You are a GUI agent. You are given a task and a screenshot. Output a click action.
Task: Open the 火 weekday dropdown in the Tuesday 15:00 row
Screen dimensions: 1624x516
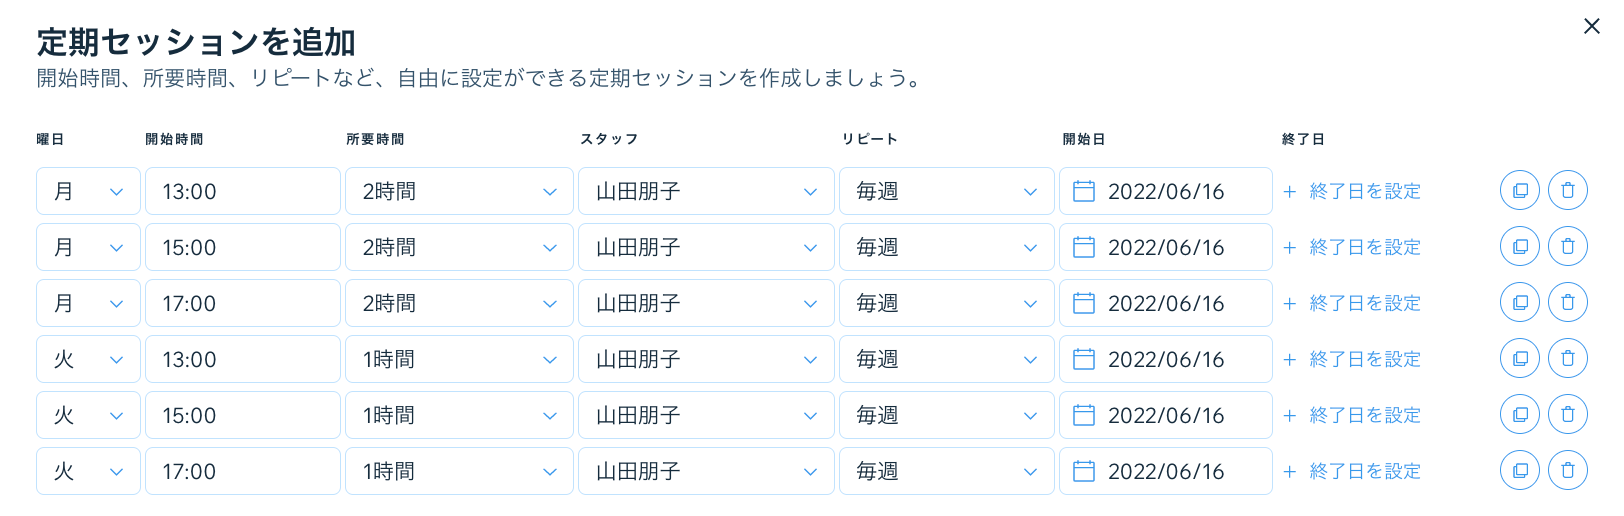88,415
